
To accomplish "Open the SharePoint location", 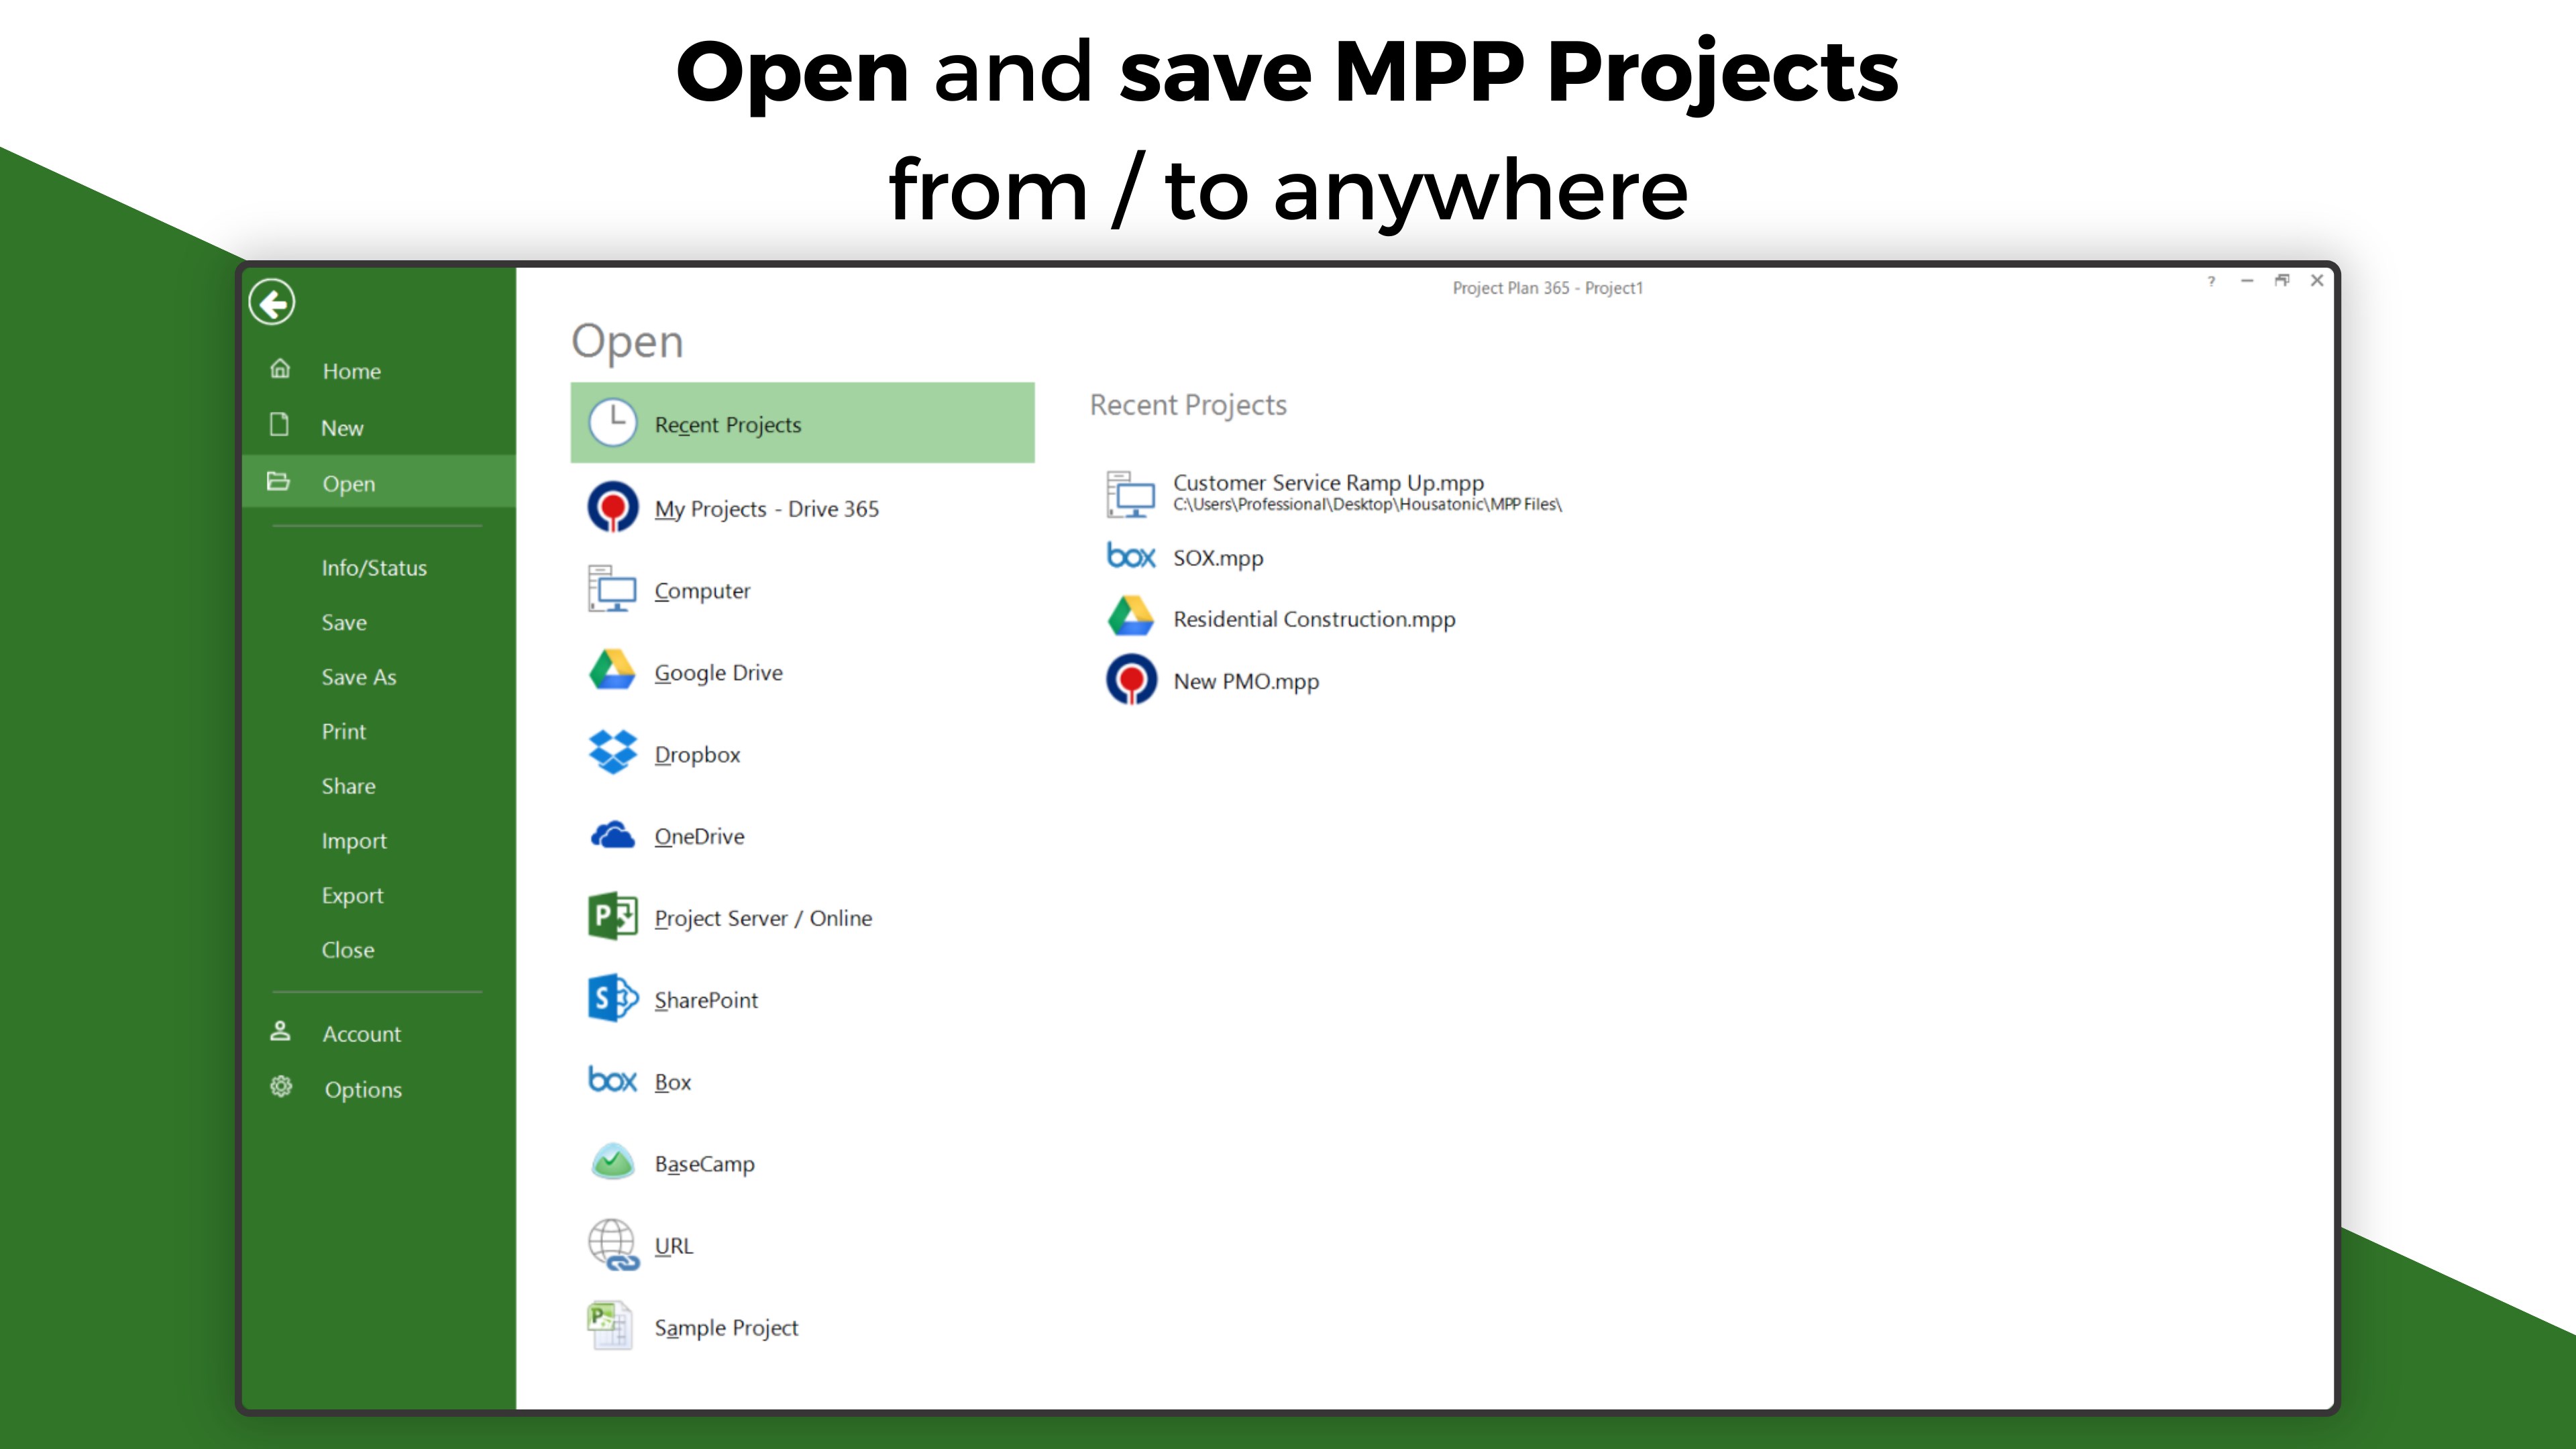I will click(x=705, y=999).
